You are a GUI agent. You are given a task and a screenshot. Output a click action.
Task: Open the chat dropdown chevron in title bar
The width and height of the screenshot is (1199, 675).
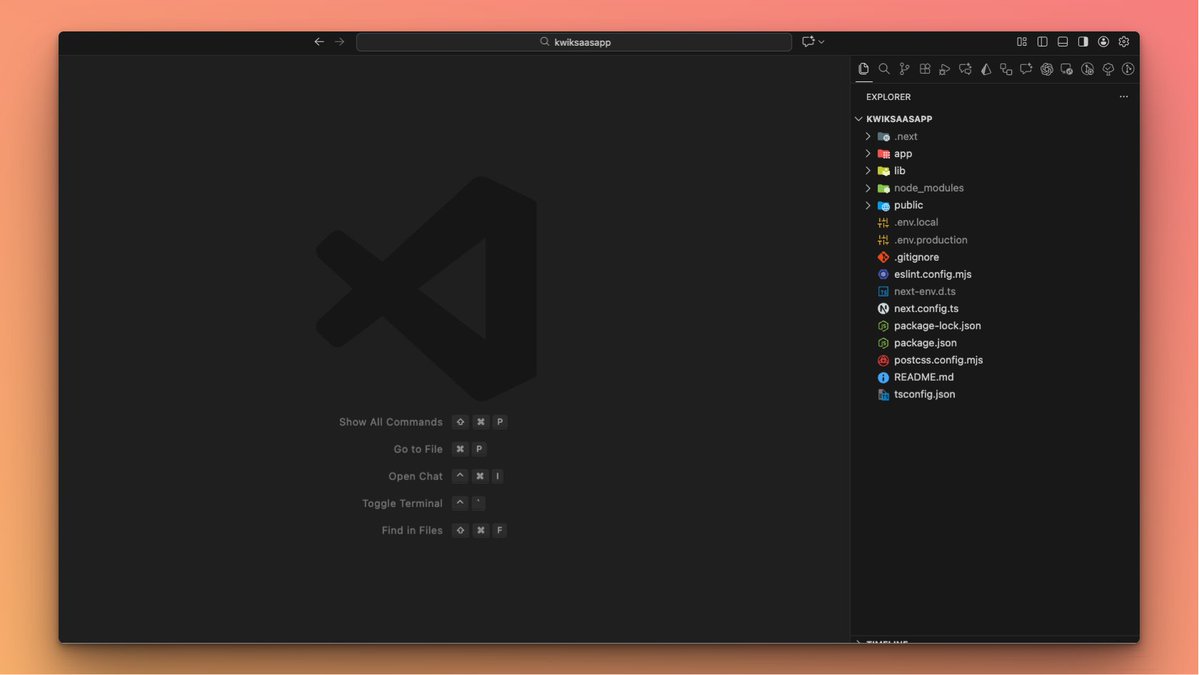(x=821, y=42)
